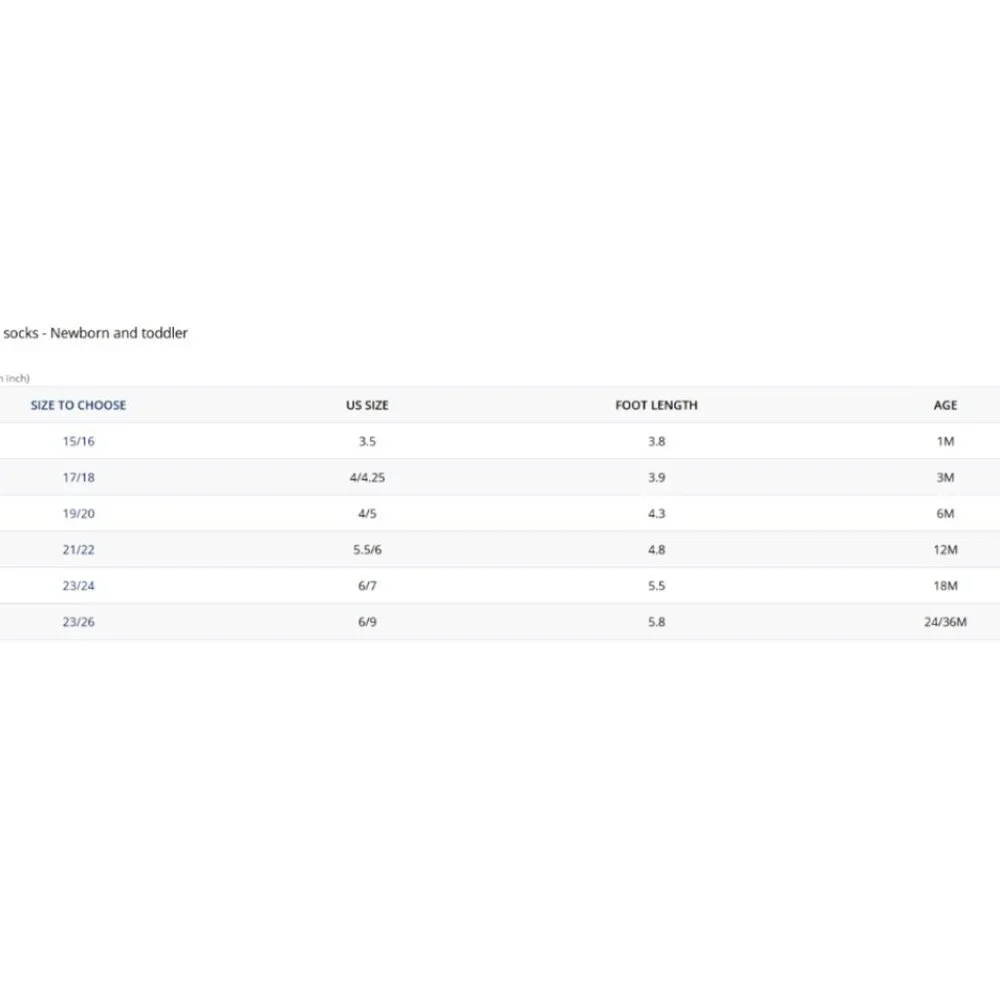Click the 24/36M age cell

point(945,622)
